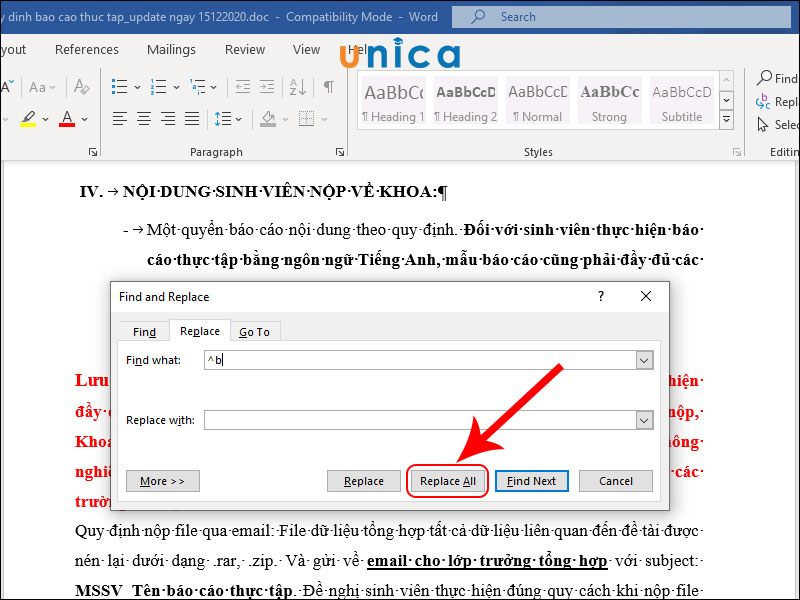The height and width of the screenshot is (600, 800).
Task: Click the numbered list icon
Action: click(159, 87)
